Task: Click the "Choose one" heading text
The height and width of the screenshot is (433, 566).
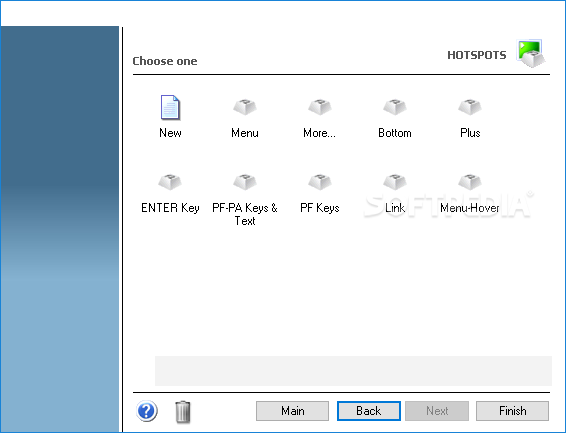Action: [x=165, y=61]
